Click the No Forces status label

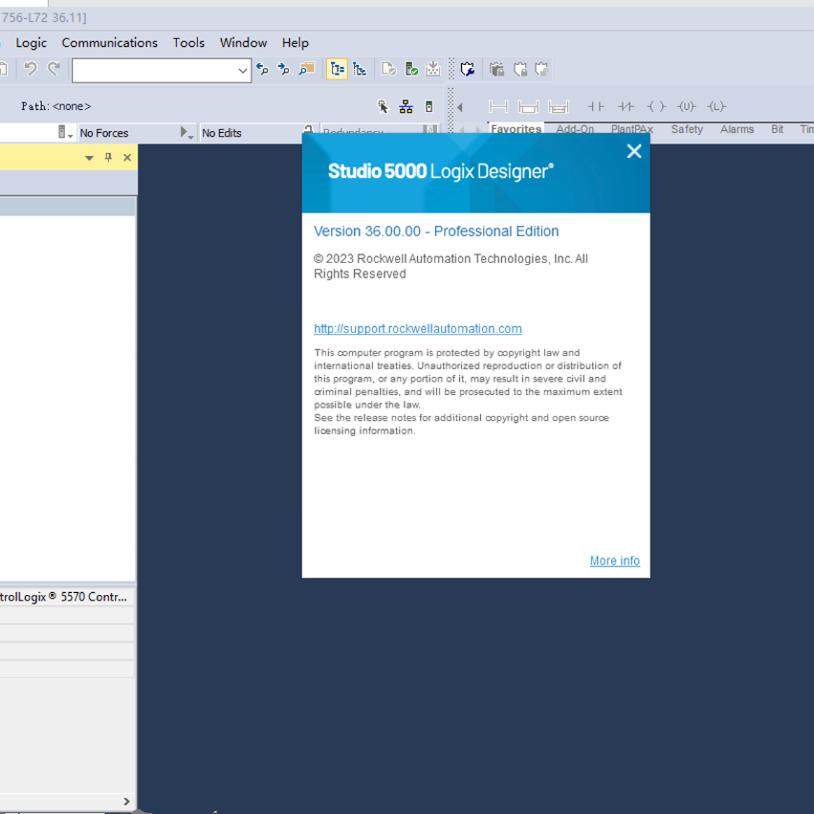[x=104, y=133]
